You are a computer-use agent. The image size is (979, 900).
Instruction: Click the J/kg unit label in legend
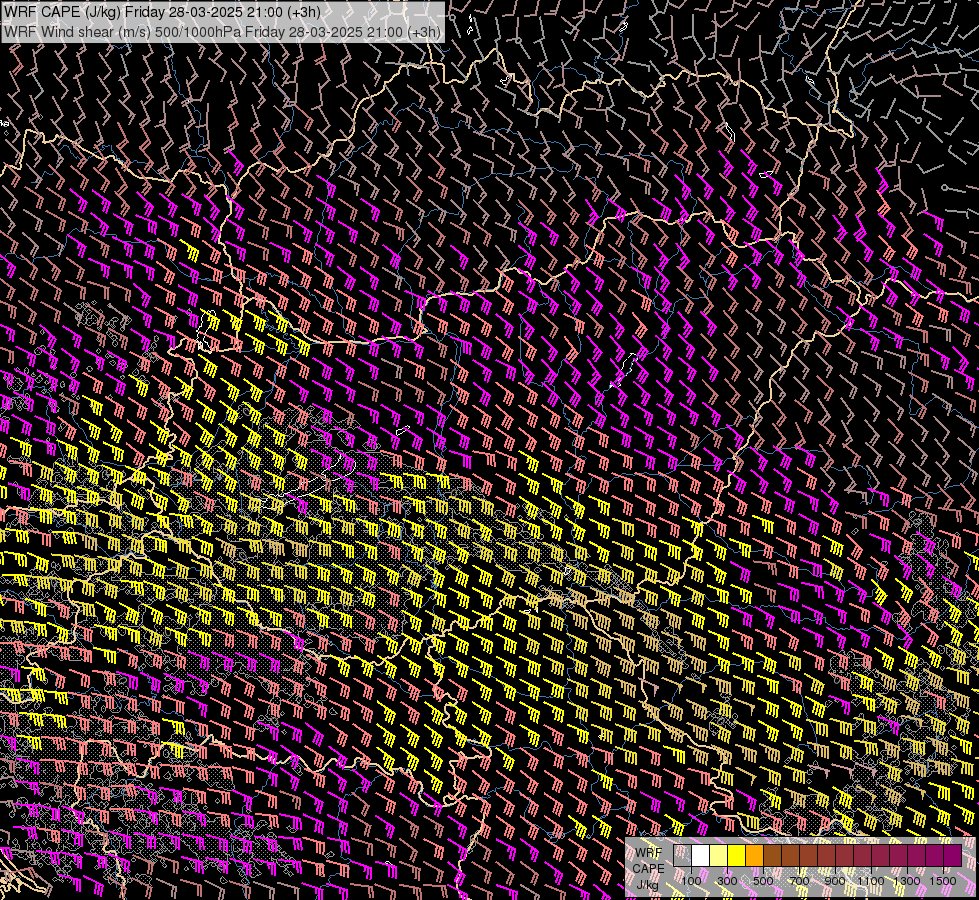[647, 885]
